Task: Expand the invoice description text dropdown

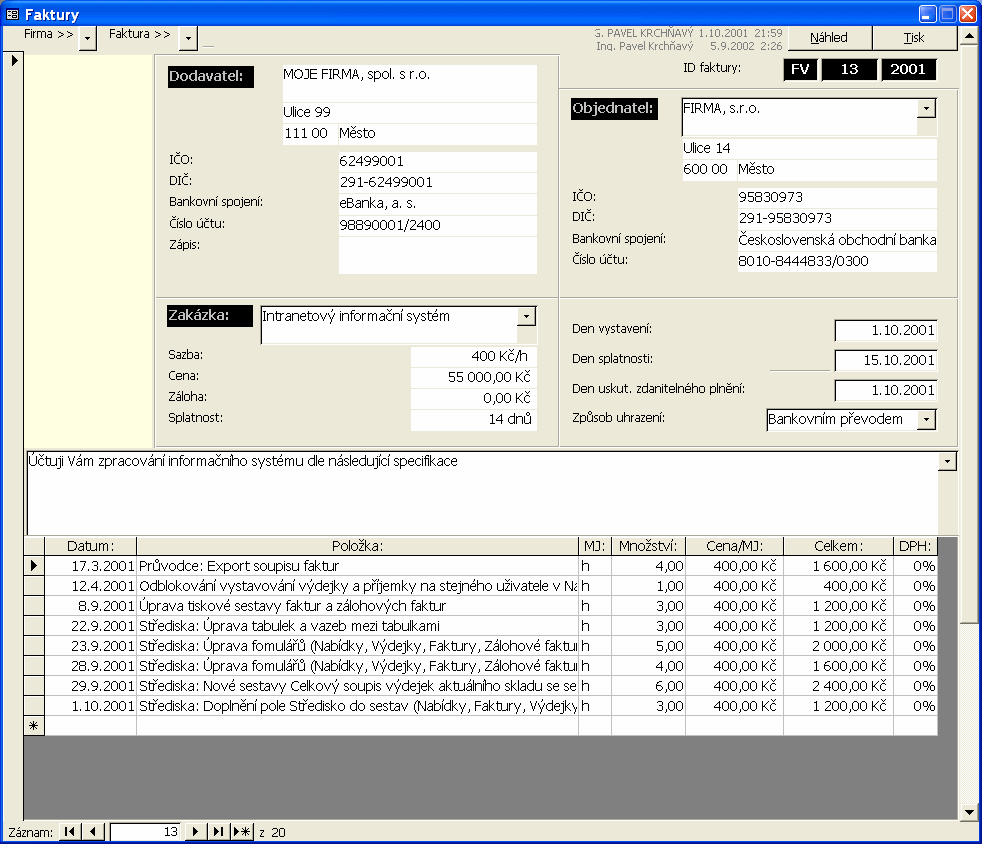Action: [947, 461]
